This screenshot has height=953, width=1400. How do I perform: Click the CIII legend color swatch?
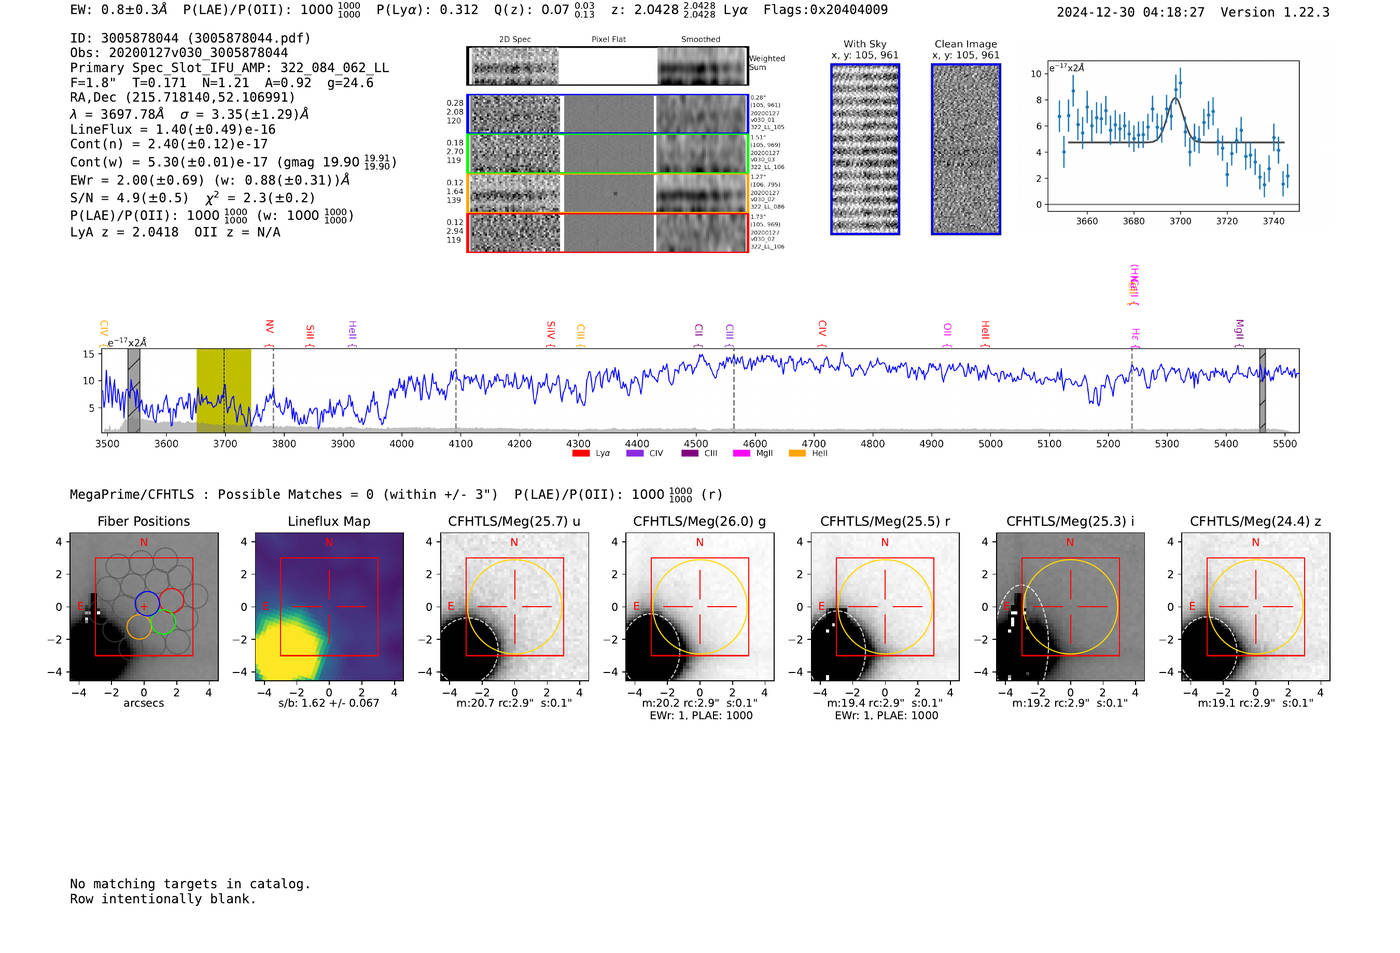(690, 454)
